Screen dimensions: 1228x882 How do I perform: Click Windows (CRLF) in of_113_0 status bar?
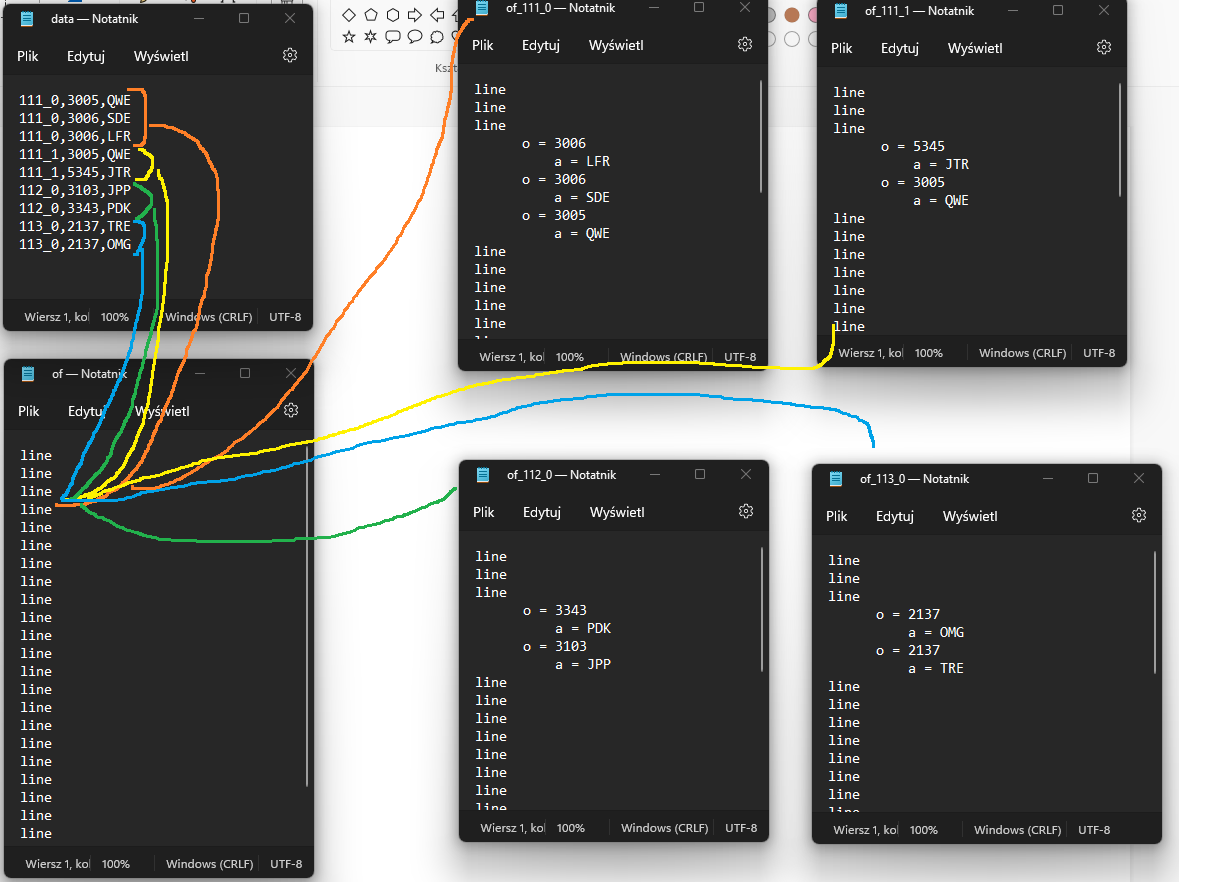(1018, 830)
